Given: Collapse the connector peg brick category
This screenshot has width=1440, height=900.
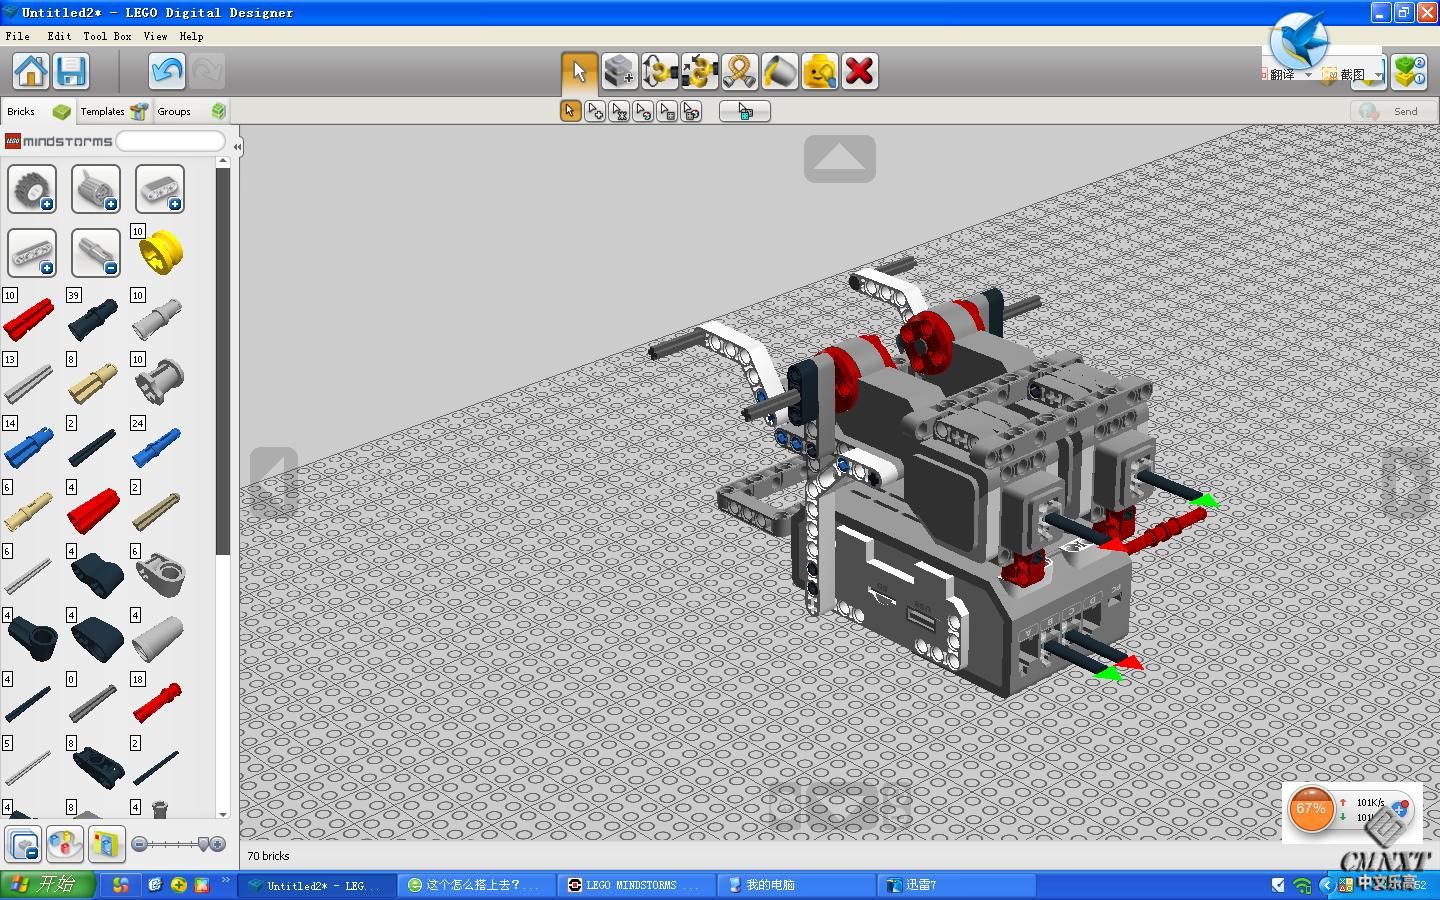Looking at the screenshot, I should (x=96, y=253).
